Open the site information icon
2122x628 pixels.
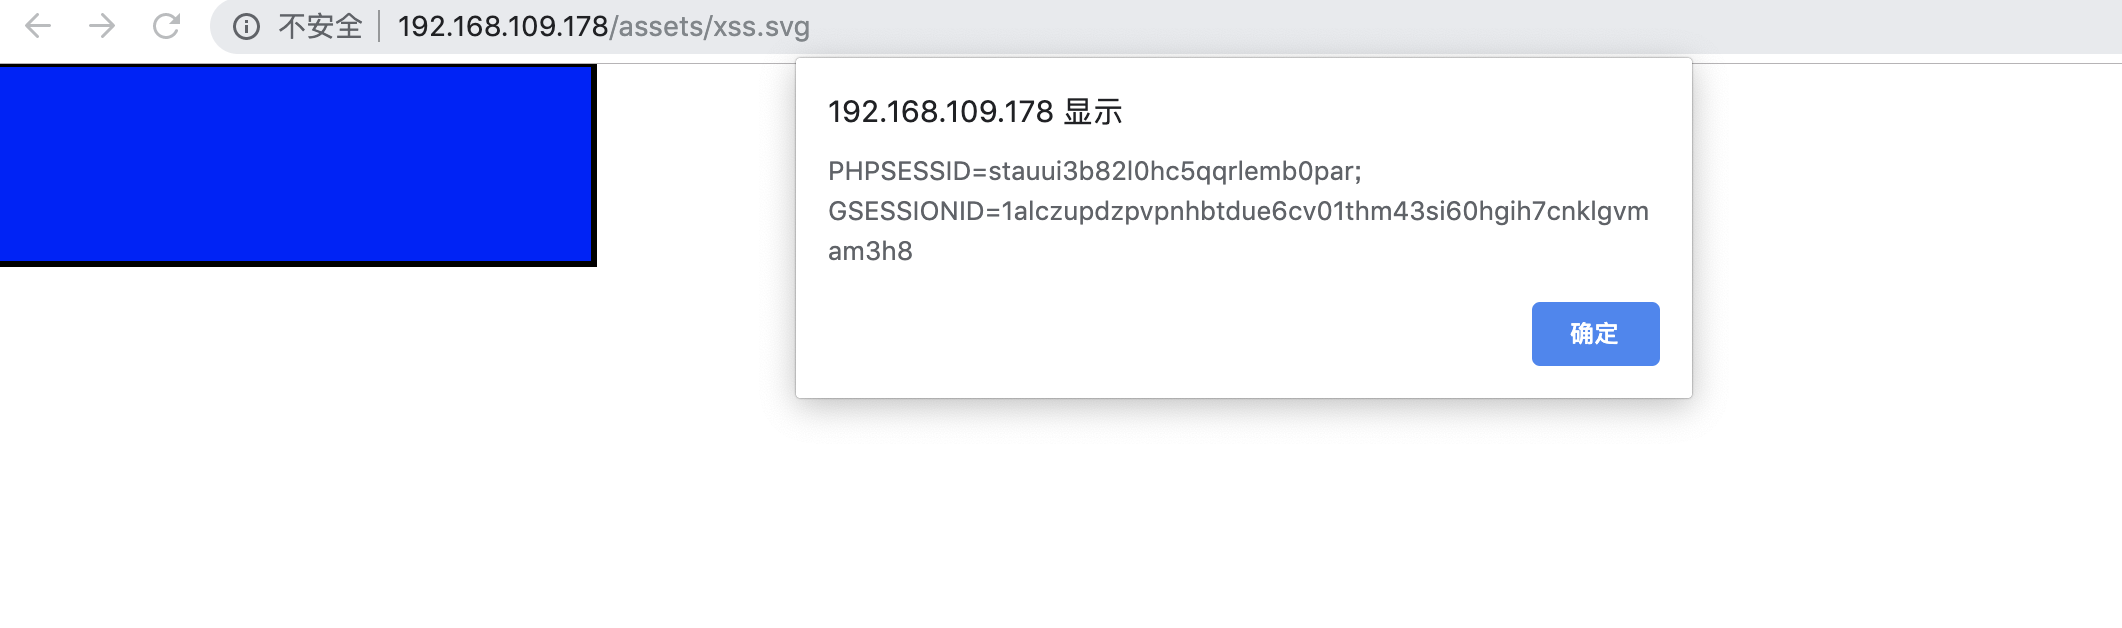(x=246, y=27)
